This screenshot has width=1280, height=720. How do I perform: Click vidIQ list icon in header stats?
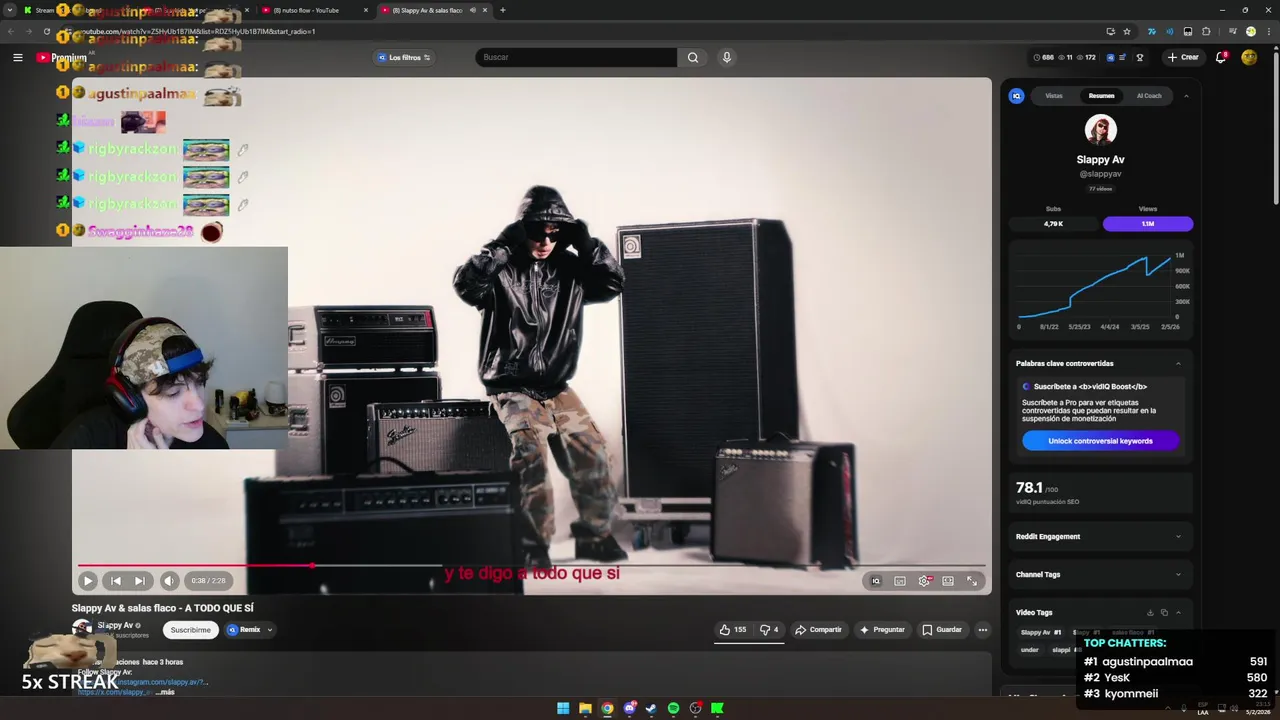coord(1123,57)
